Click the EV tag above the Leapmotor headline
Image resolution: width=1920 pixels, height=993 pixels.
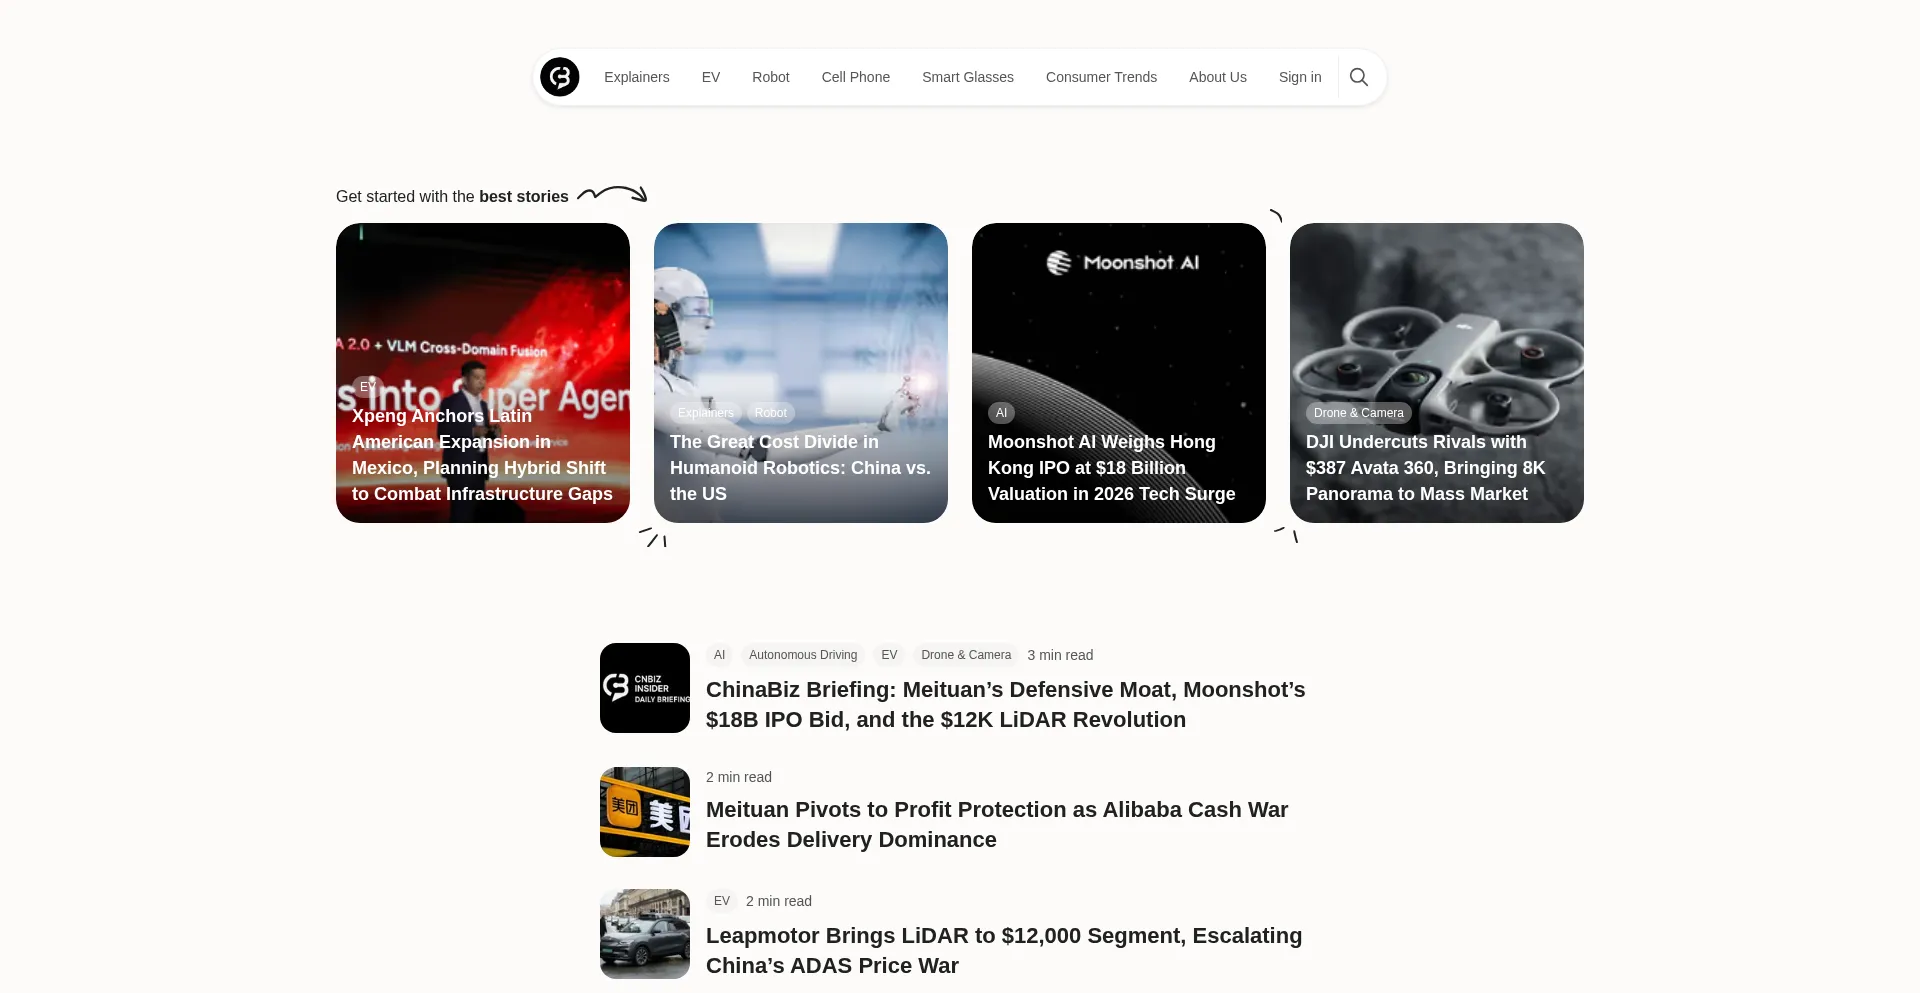click(722, 901)
